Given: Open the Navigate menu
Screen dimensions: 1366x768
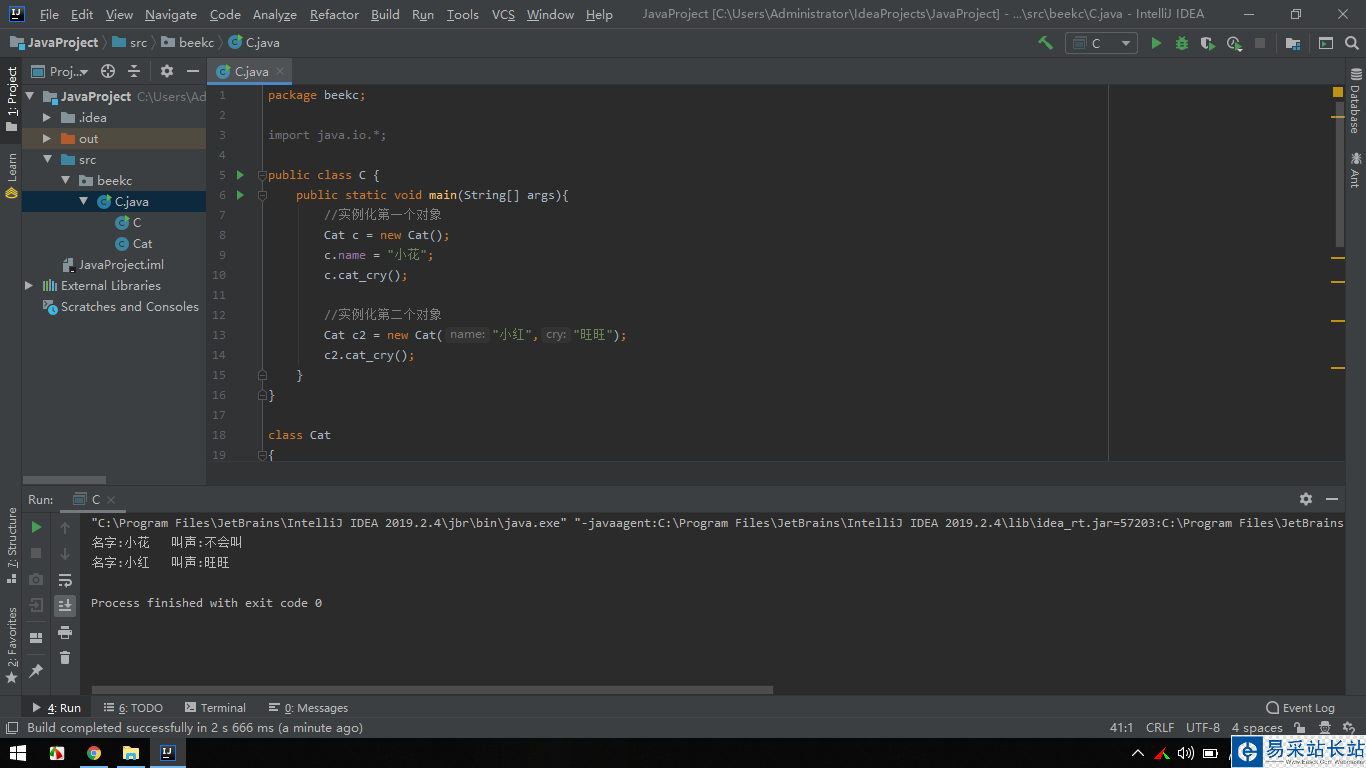Looking at the screenshot, I should pos(171,14).
